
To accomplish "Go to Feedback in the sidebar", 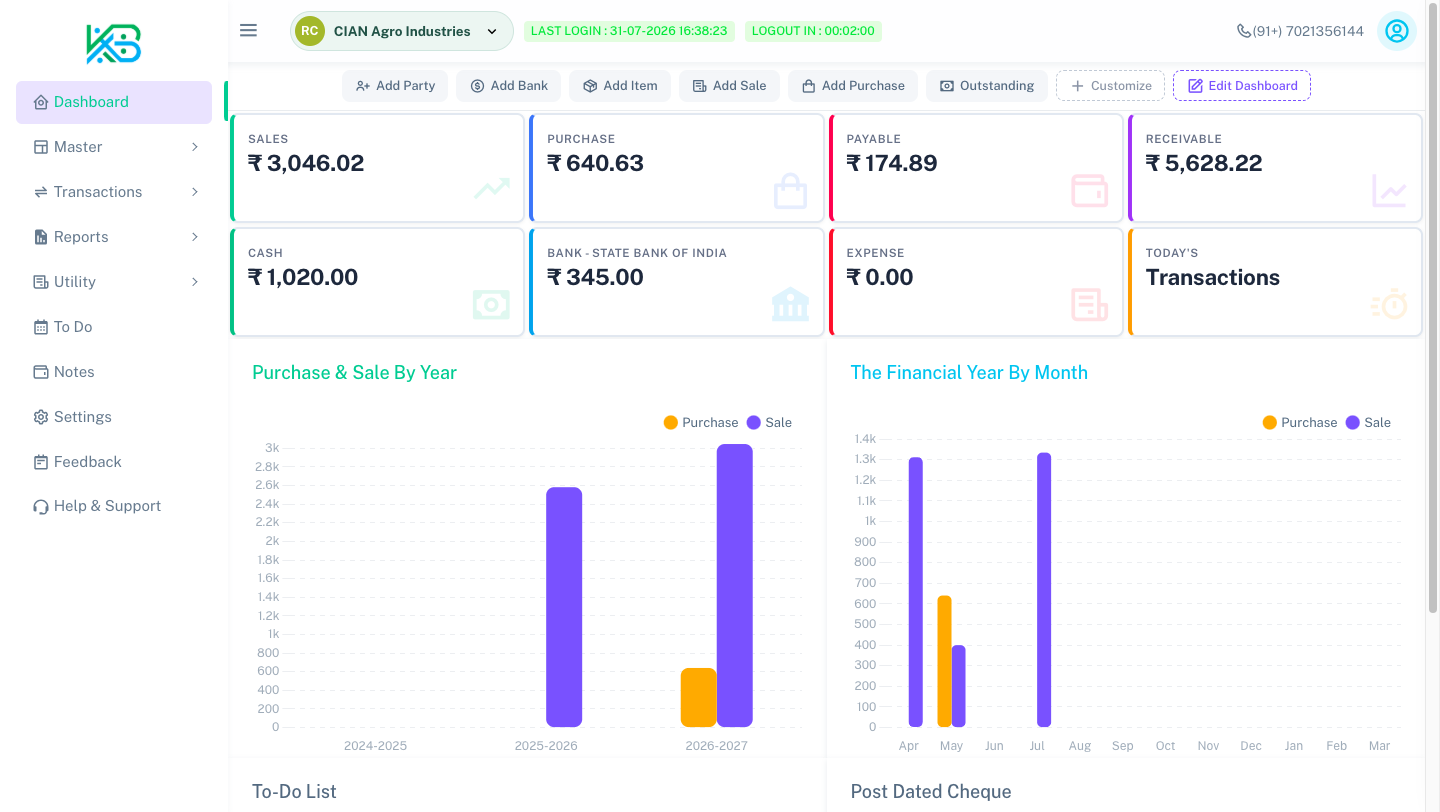I will (x=114, y=462).
